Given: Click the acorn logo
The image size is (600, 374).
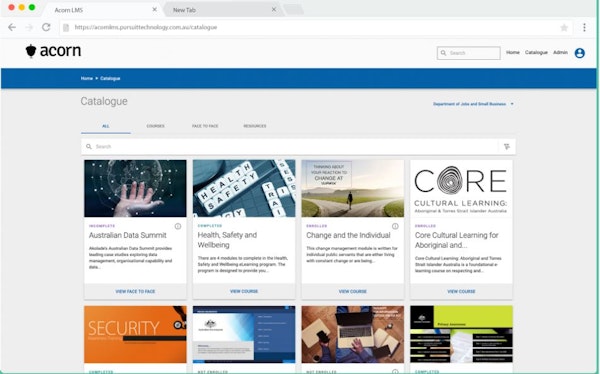Looking at the screenshot, I should pos(53,51).
